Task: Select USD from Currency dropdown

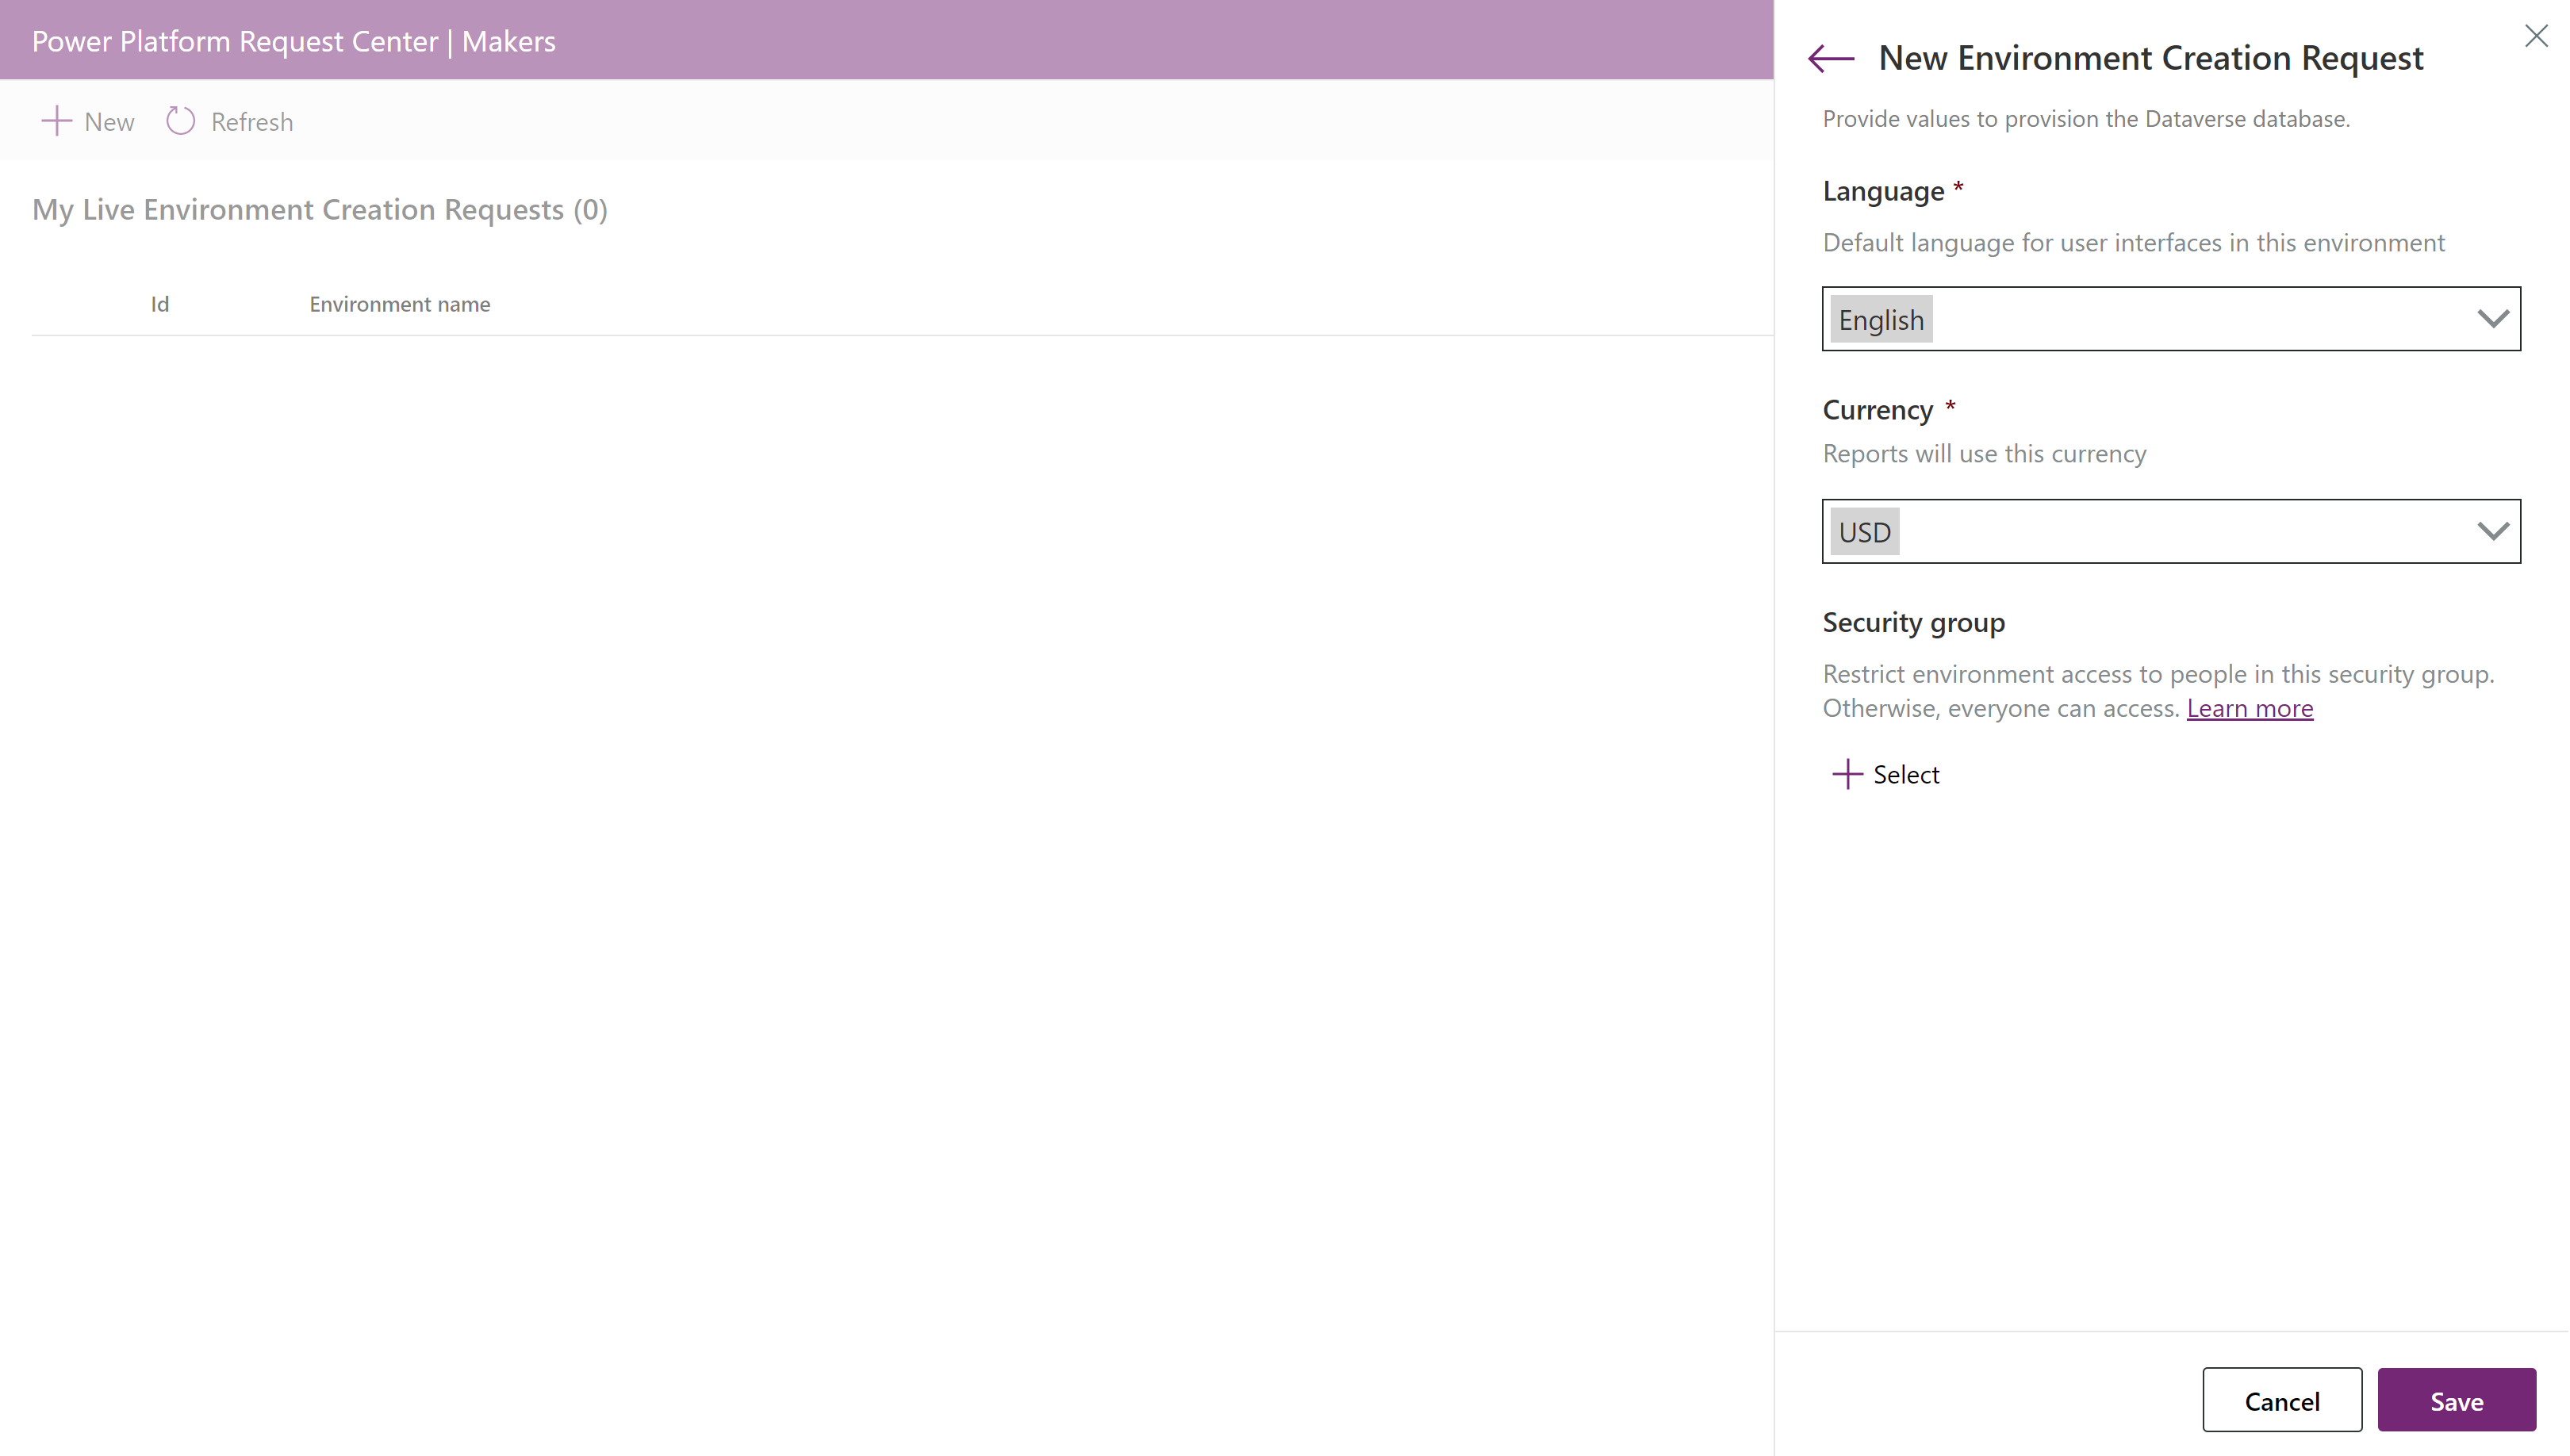Action: pyautogui.click(x=2171, y=531)
